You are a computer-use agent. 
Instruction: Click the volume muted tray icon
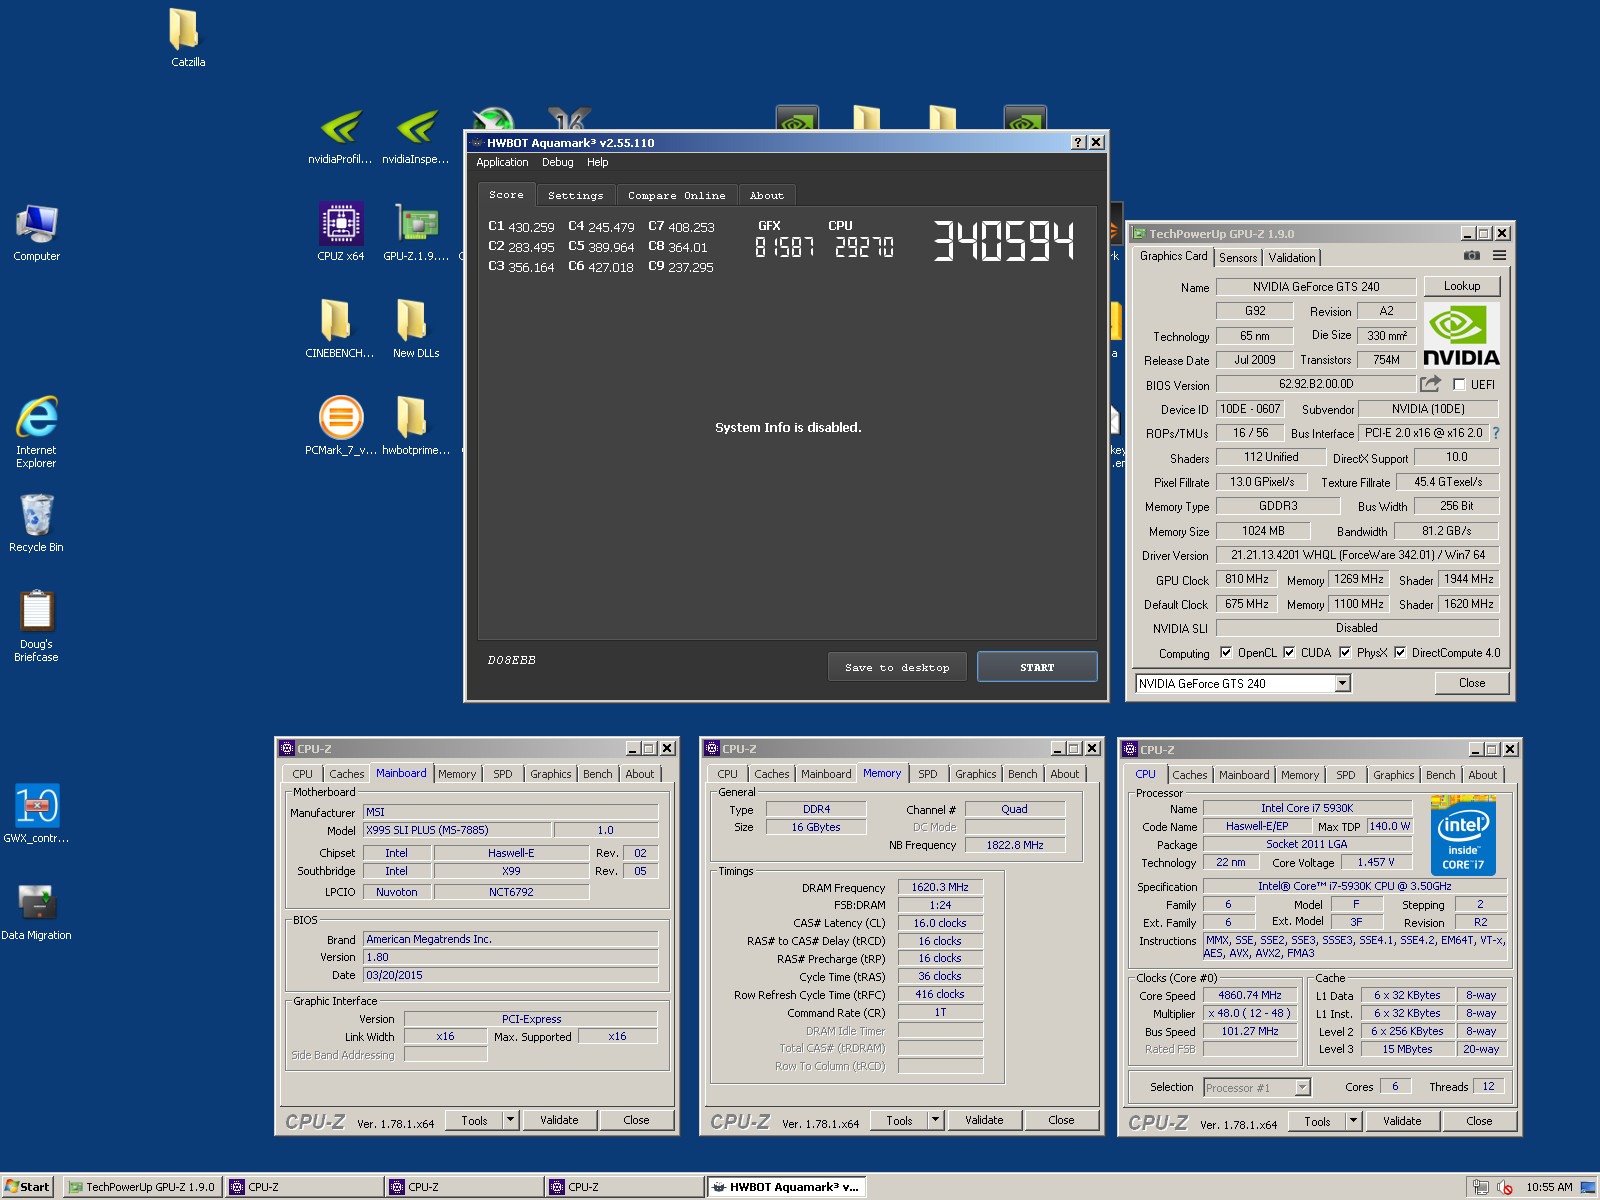pos(1505,1187)
